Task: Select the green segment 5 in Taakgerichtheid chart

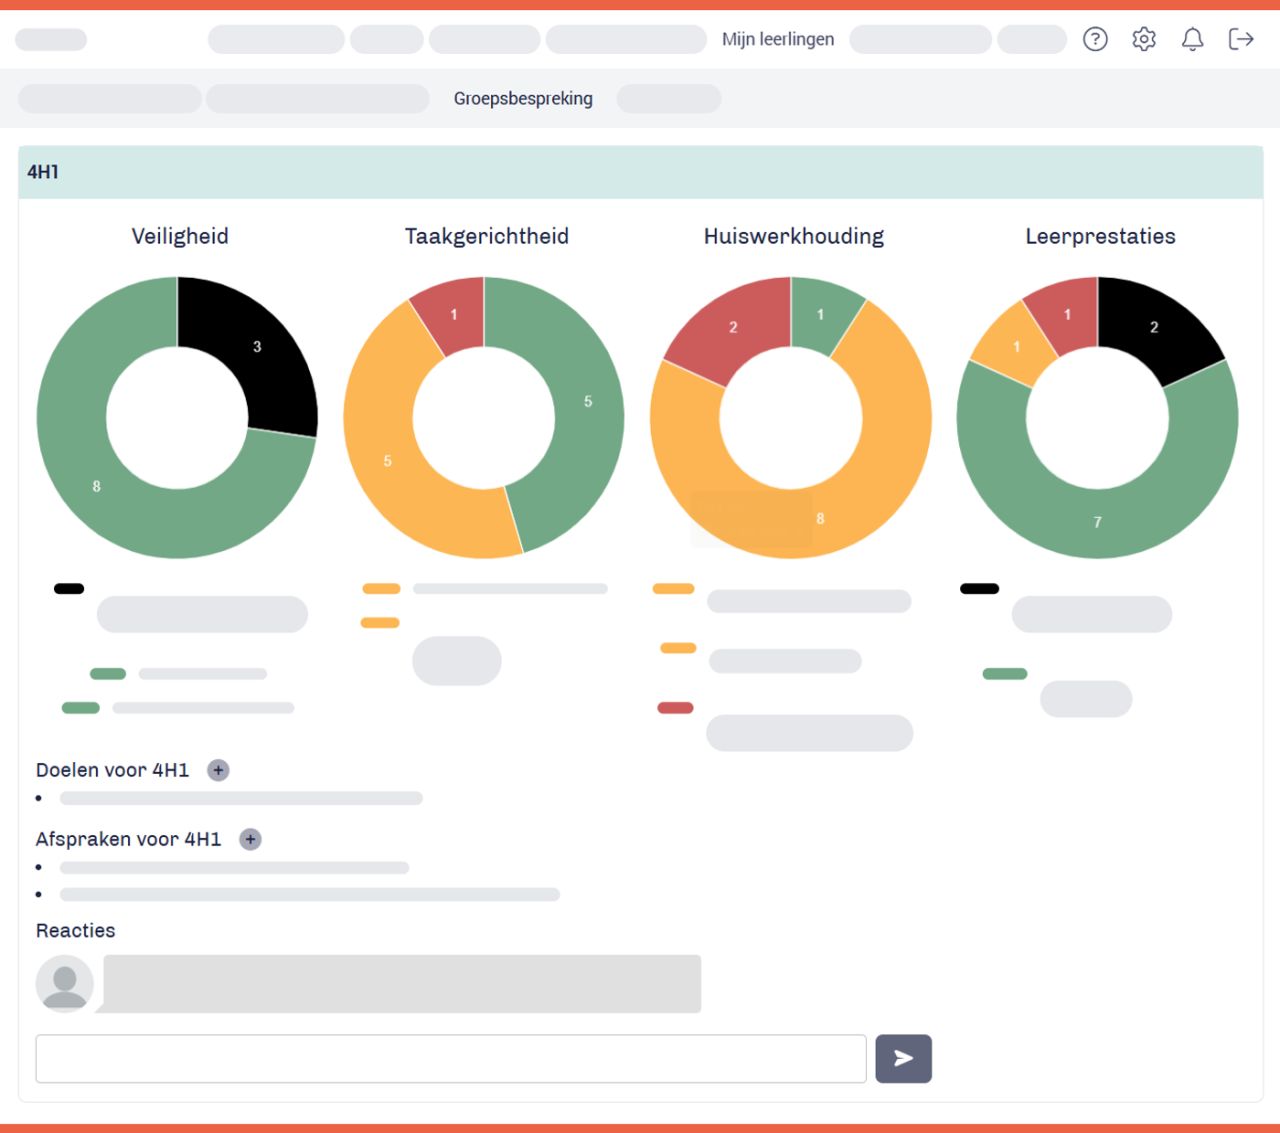Action: (588, 401)
